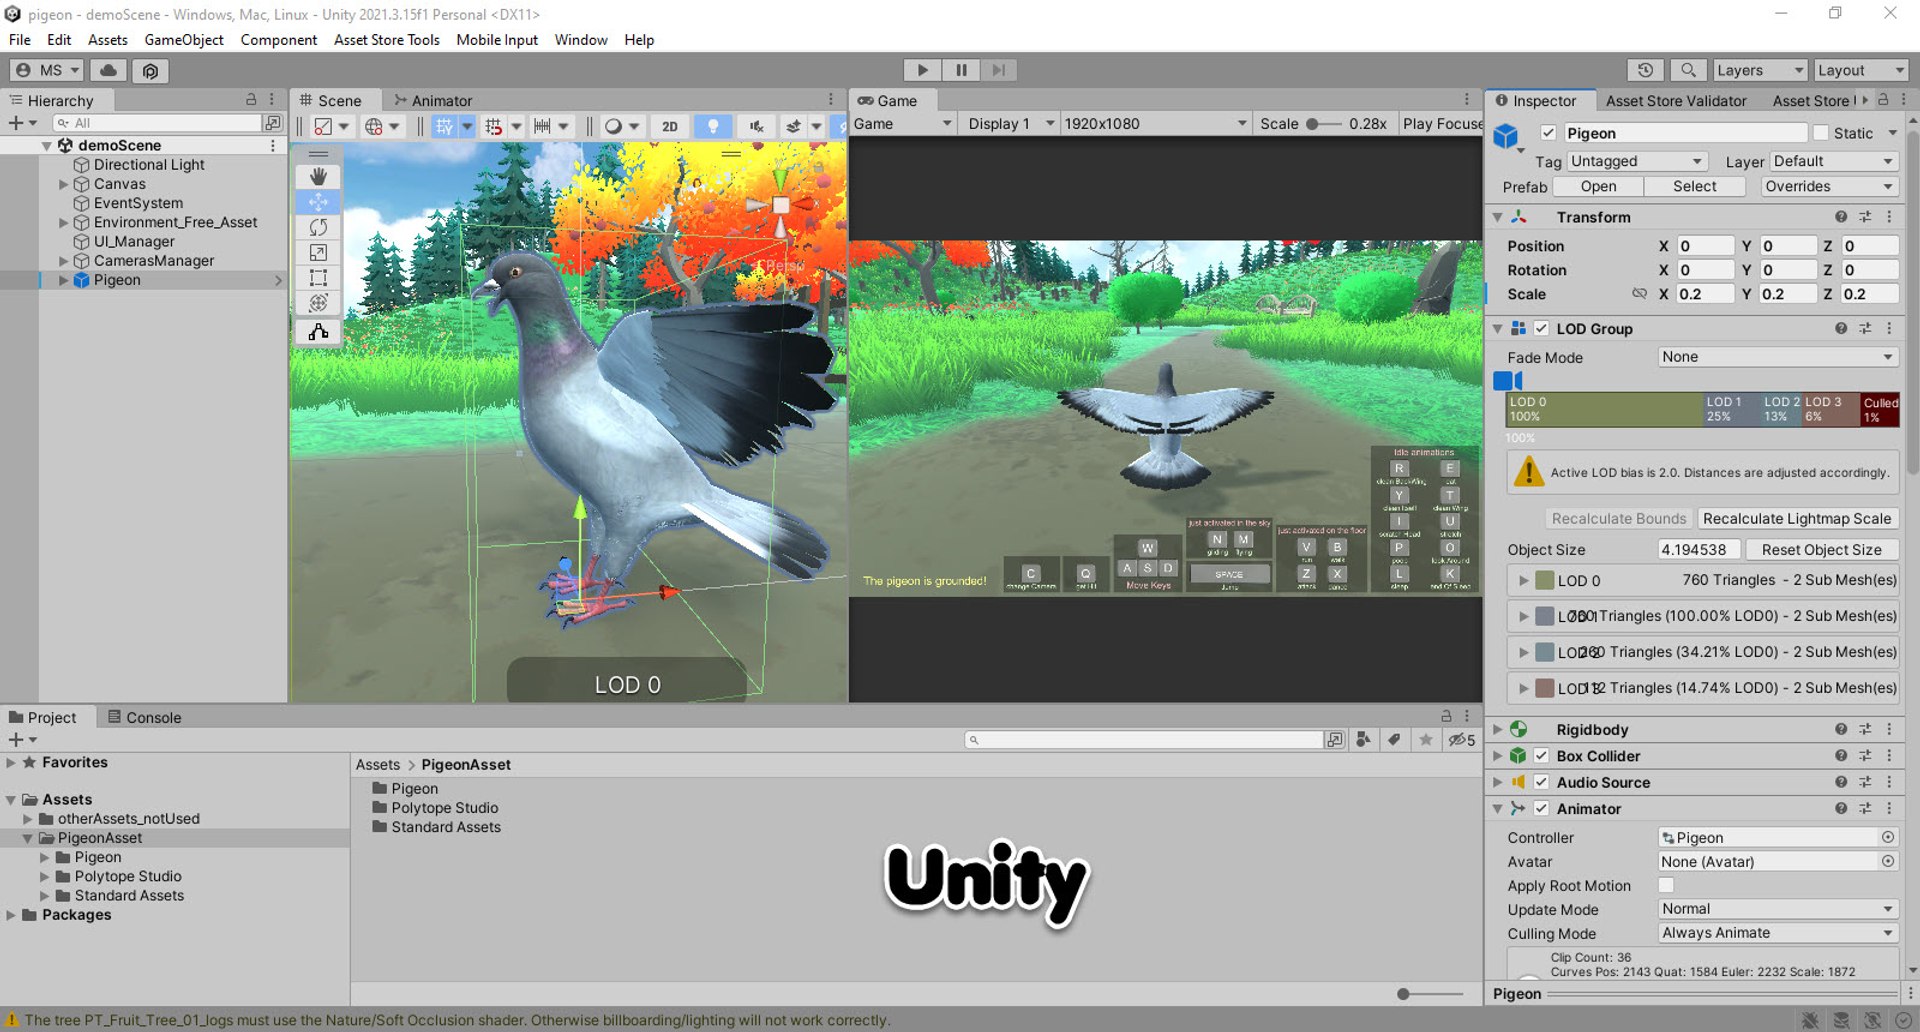1920x1032 pixels.
Task: Expand the Packages folder in Project
Action: click(x=11, y=915)
